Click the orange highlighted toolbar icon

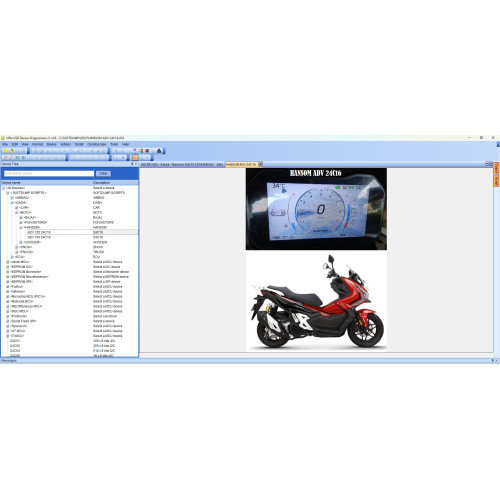point(135,157)
